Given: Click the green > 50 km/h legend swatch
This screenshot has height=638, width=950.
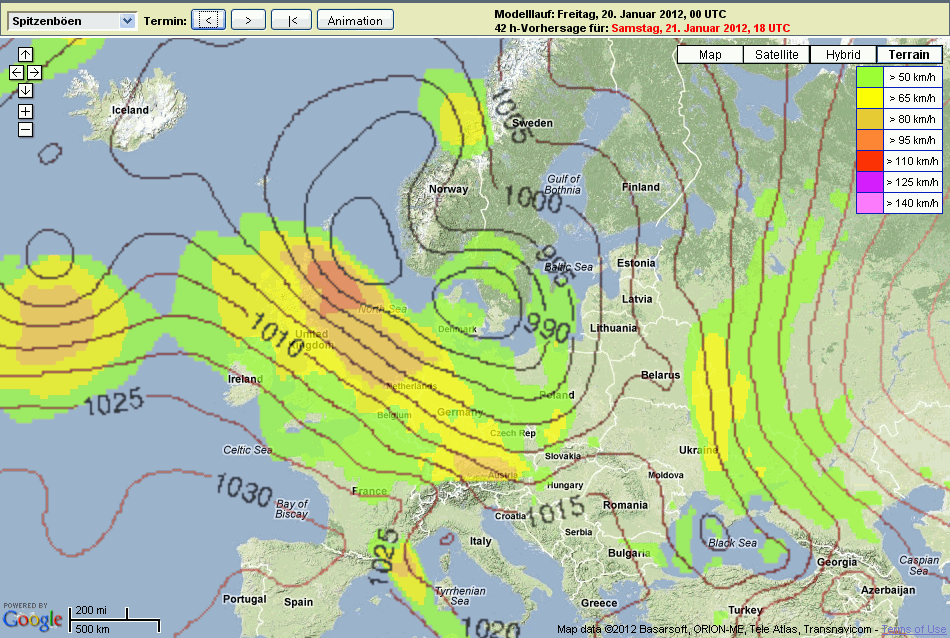Looking at the screenshot, I should click(x=869, y=77).
